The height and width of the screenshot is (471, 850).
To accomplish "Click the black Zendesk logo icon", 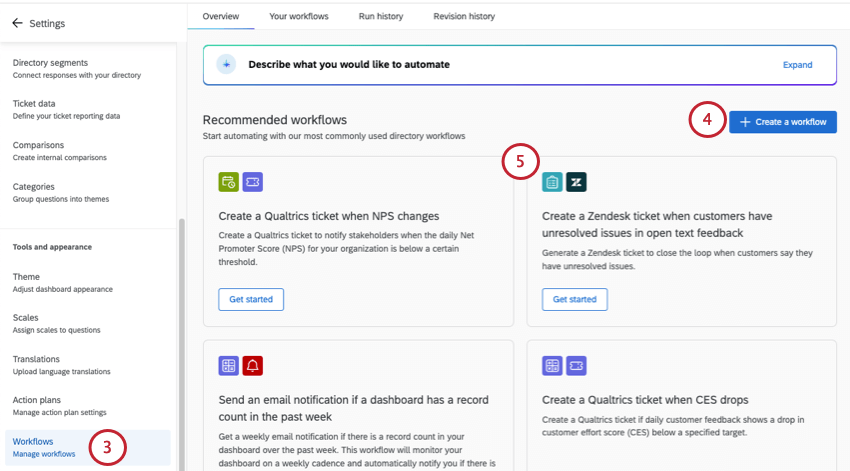I will click(576, 181).
